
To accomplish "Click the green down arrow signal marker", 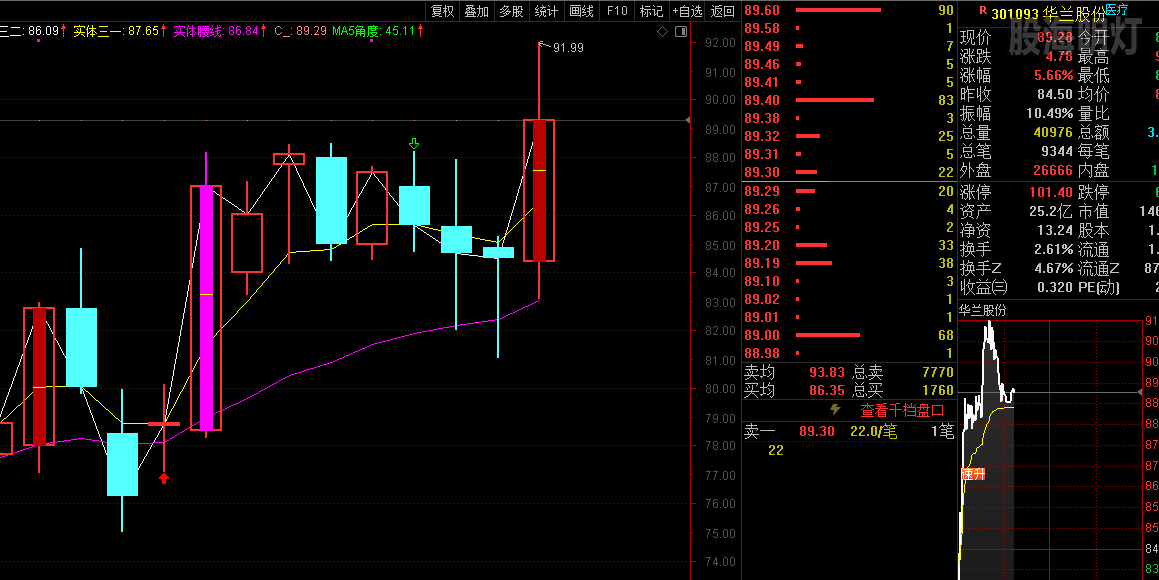I will pos(414,145).
